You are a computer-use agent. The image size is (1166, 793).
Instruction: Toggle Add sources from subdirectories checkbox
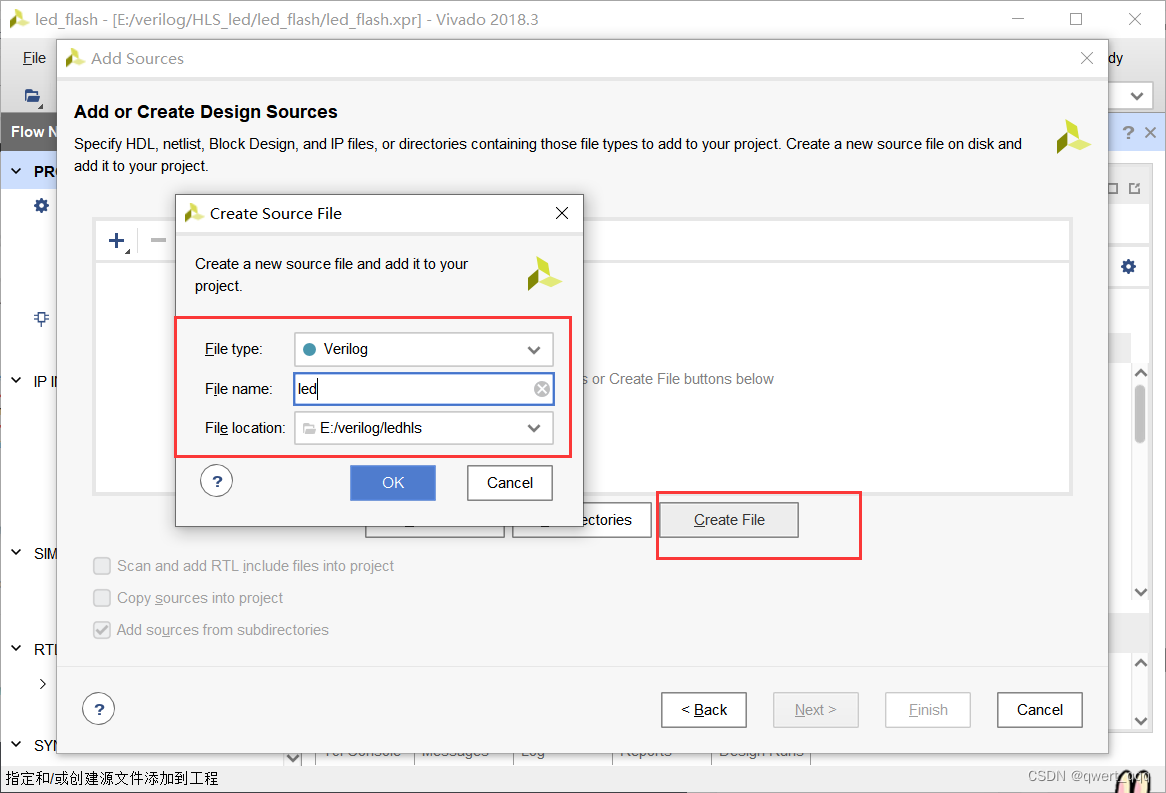coord(102,630)
